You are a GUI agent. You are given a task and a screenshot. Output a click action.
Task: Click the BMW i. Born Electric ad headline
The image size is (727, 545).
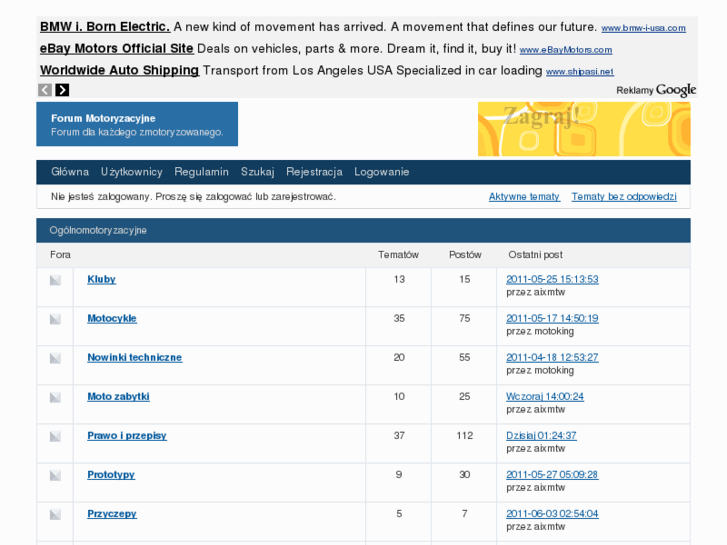point(105,27)
